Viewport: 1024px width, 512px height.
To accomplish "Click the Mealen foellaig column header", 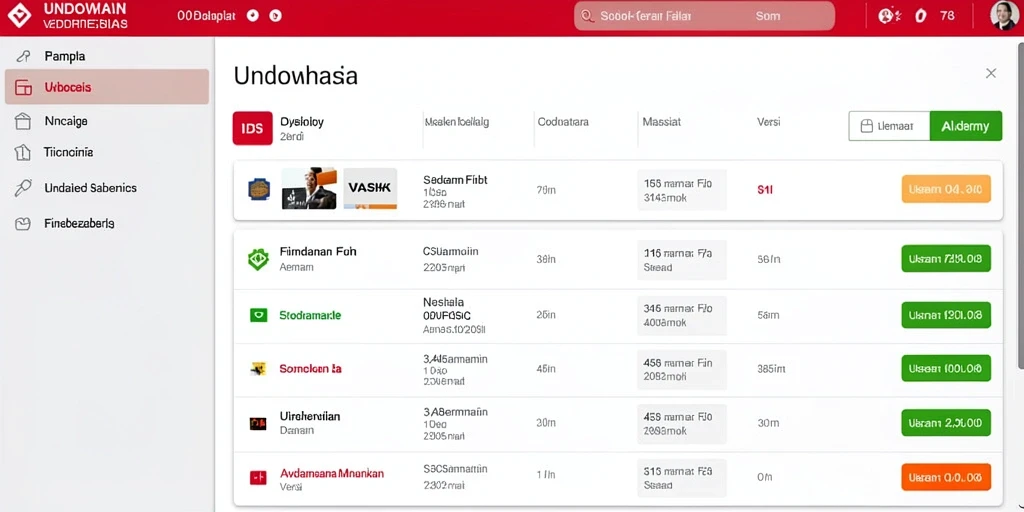I will (456, 121).
